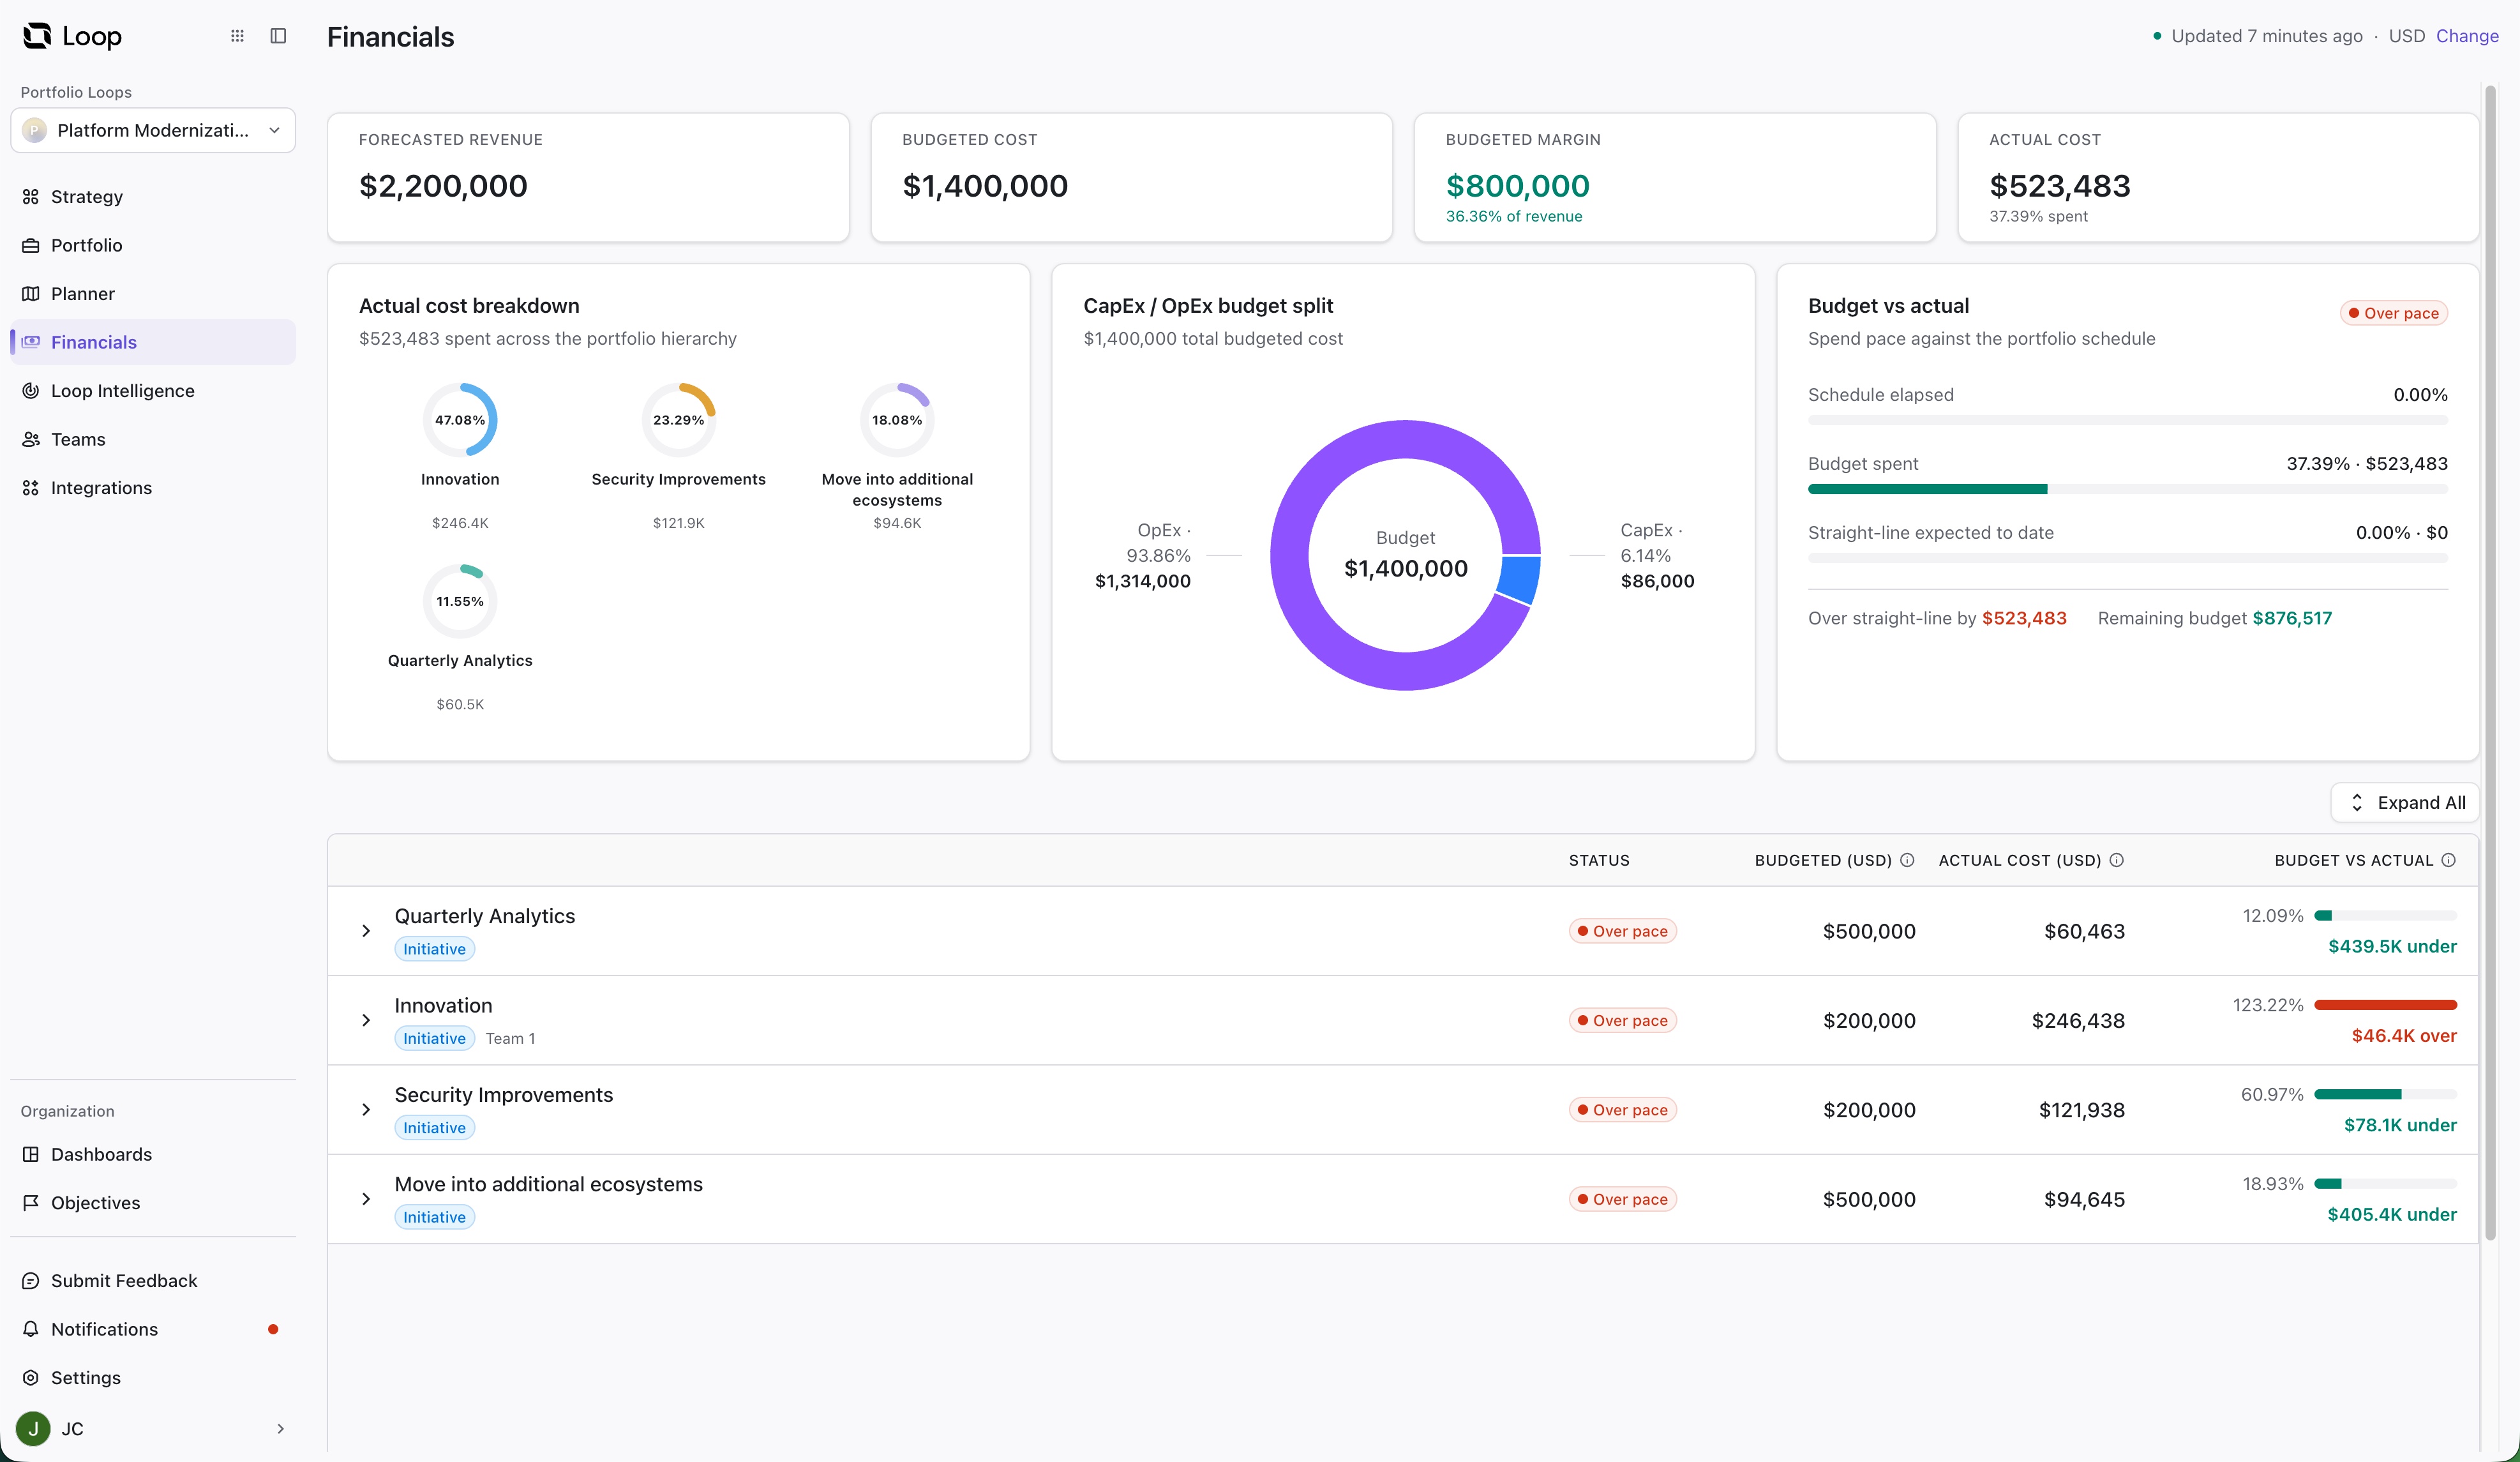Click the Loop logo icon
Image resolution: width=2520 pixels, height=1462 pixels.
[x=37, y=36]
